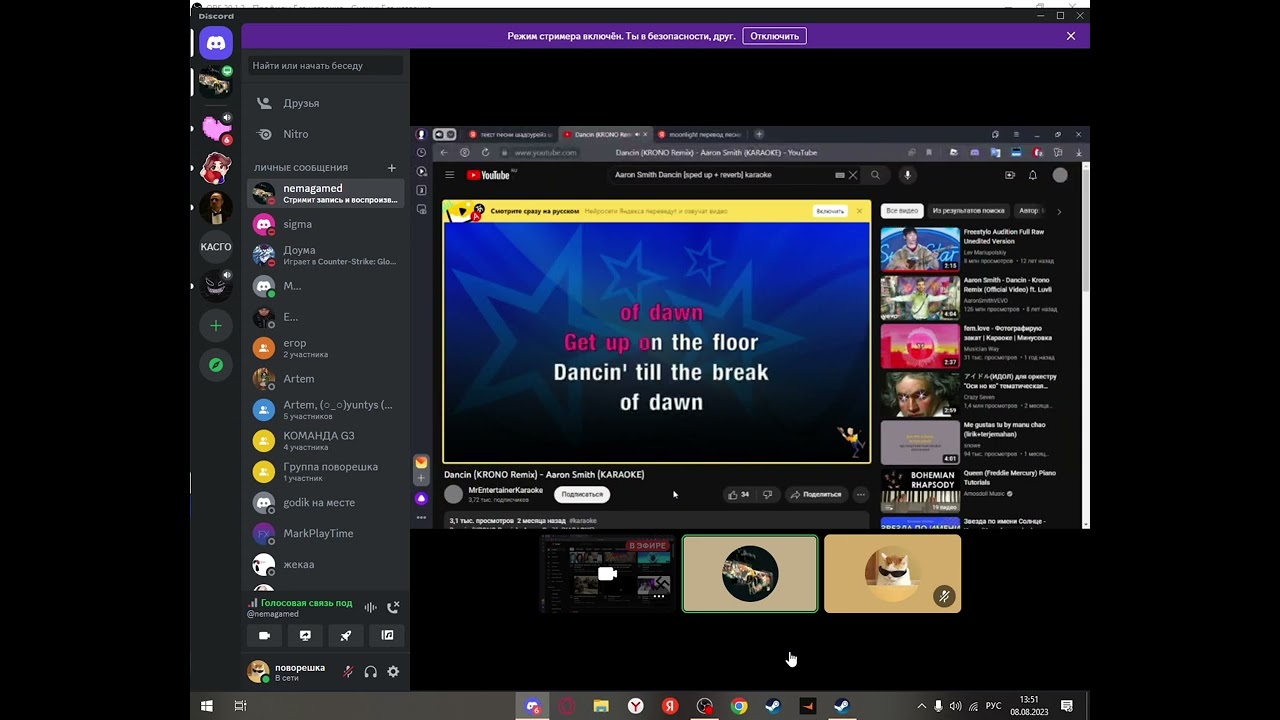Screen dimensions: 1280x720
Task: Open new browser tab with plus
Action: click(759, 134)
